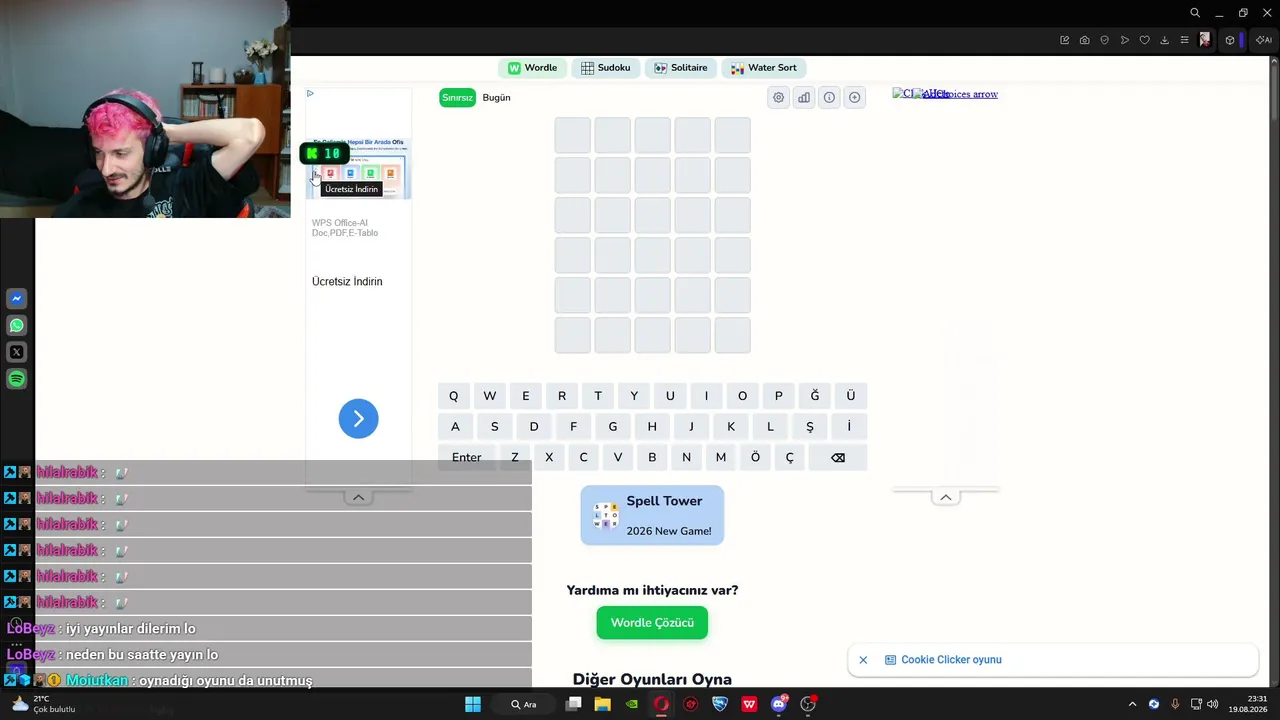This screenshot has width=1280, height=720.
Task: Click the Ö key on Wordle keyboard
Action: (x=755, y=457)
